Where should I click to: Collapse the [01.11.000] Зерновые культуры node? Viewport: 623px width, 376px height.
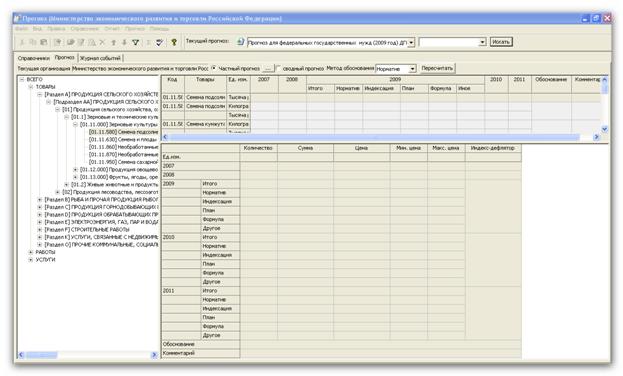tap(75, 124)
